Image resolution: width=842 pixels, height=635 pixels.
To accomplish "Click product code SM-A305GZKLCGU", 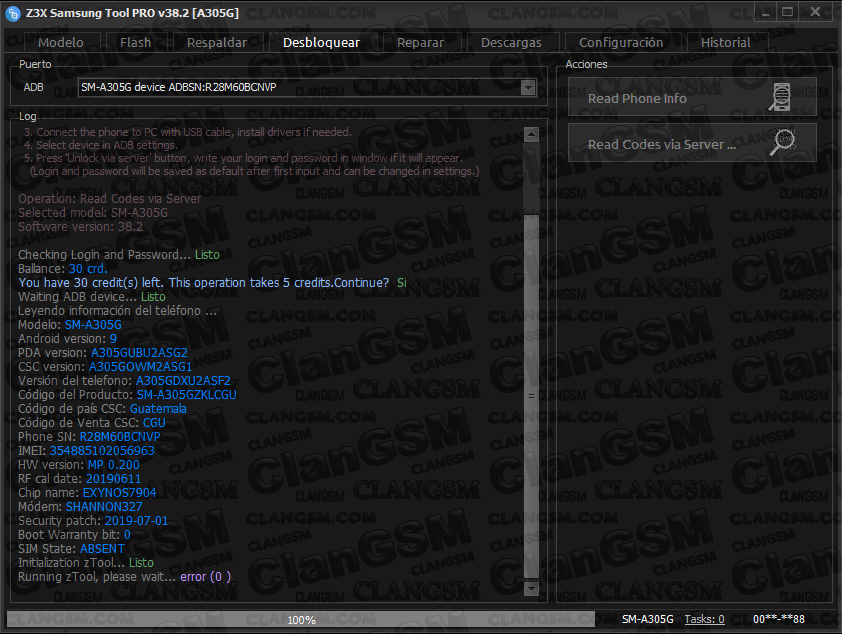I will pyautogui.click(x=186, y=395).
